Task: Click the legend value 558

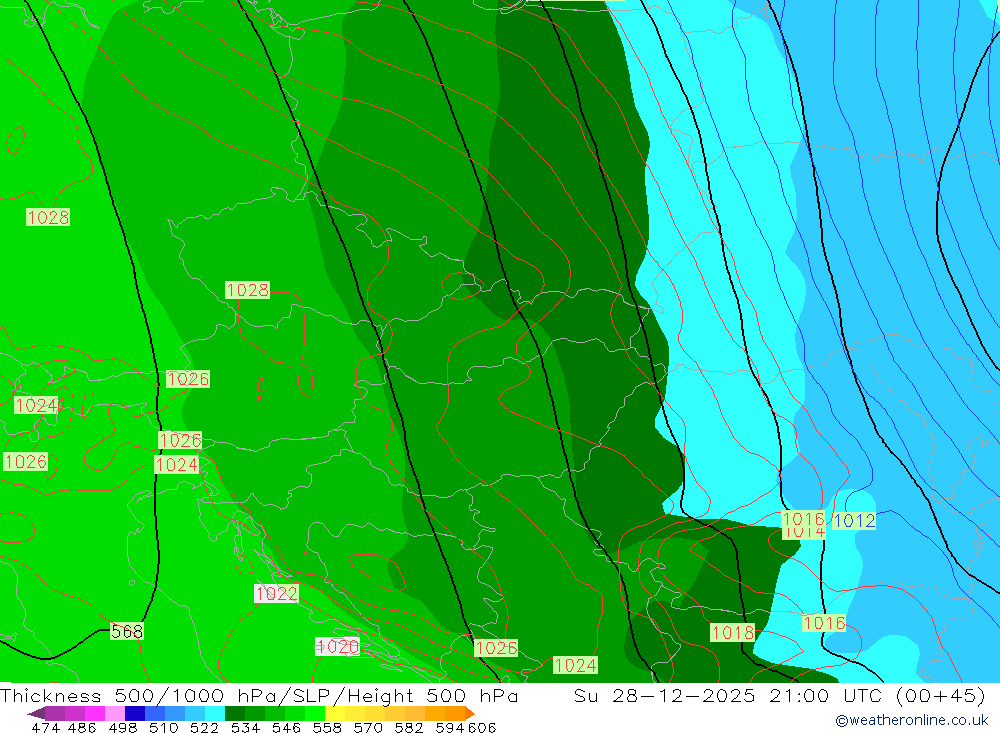Action: click(327, 727)
